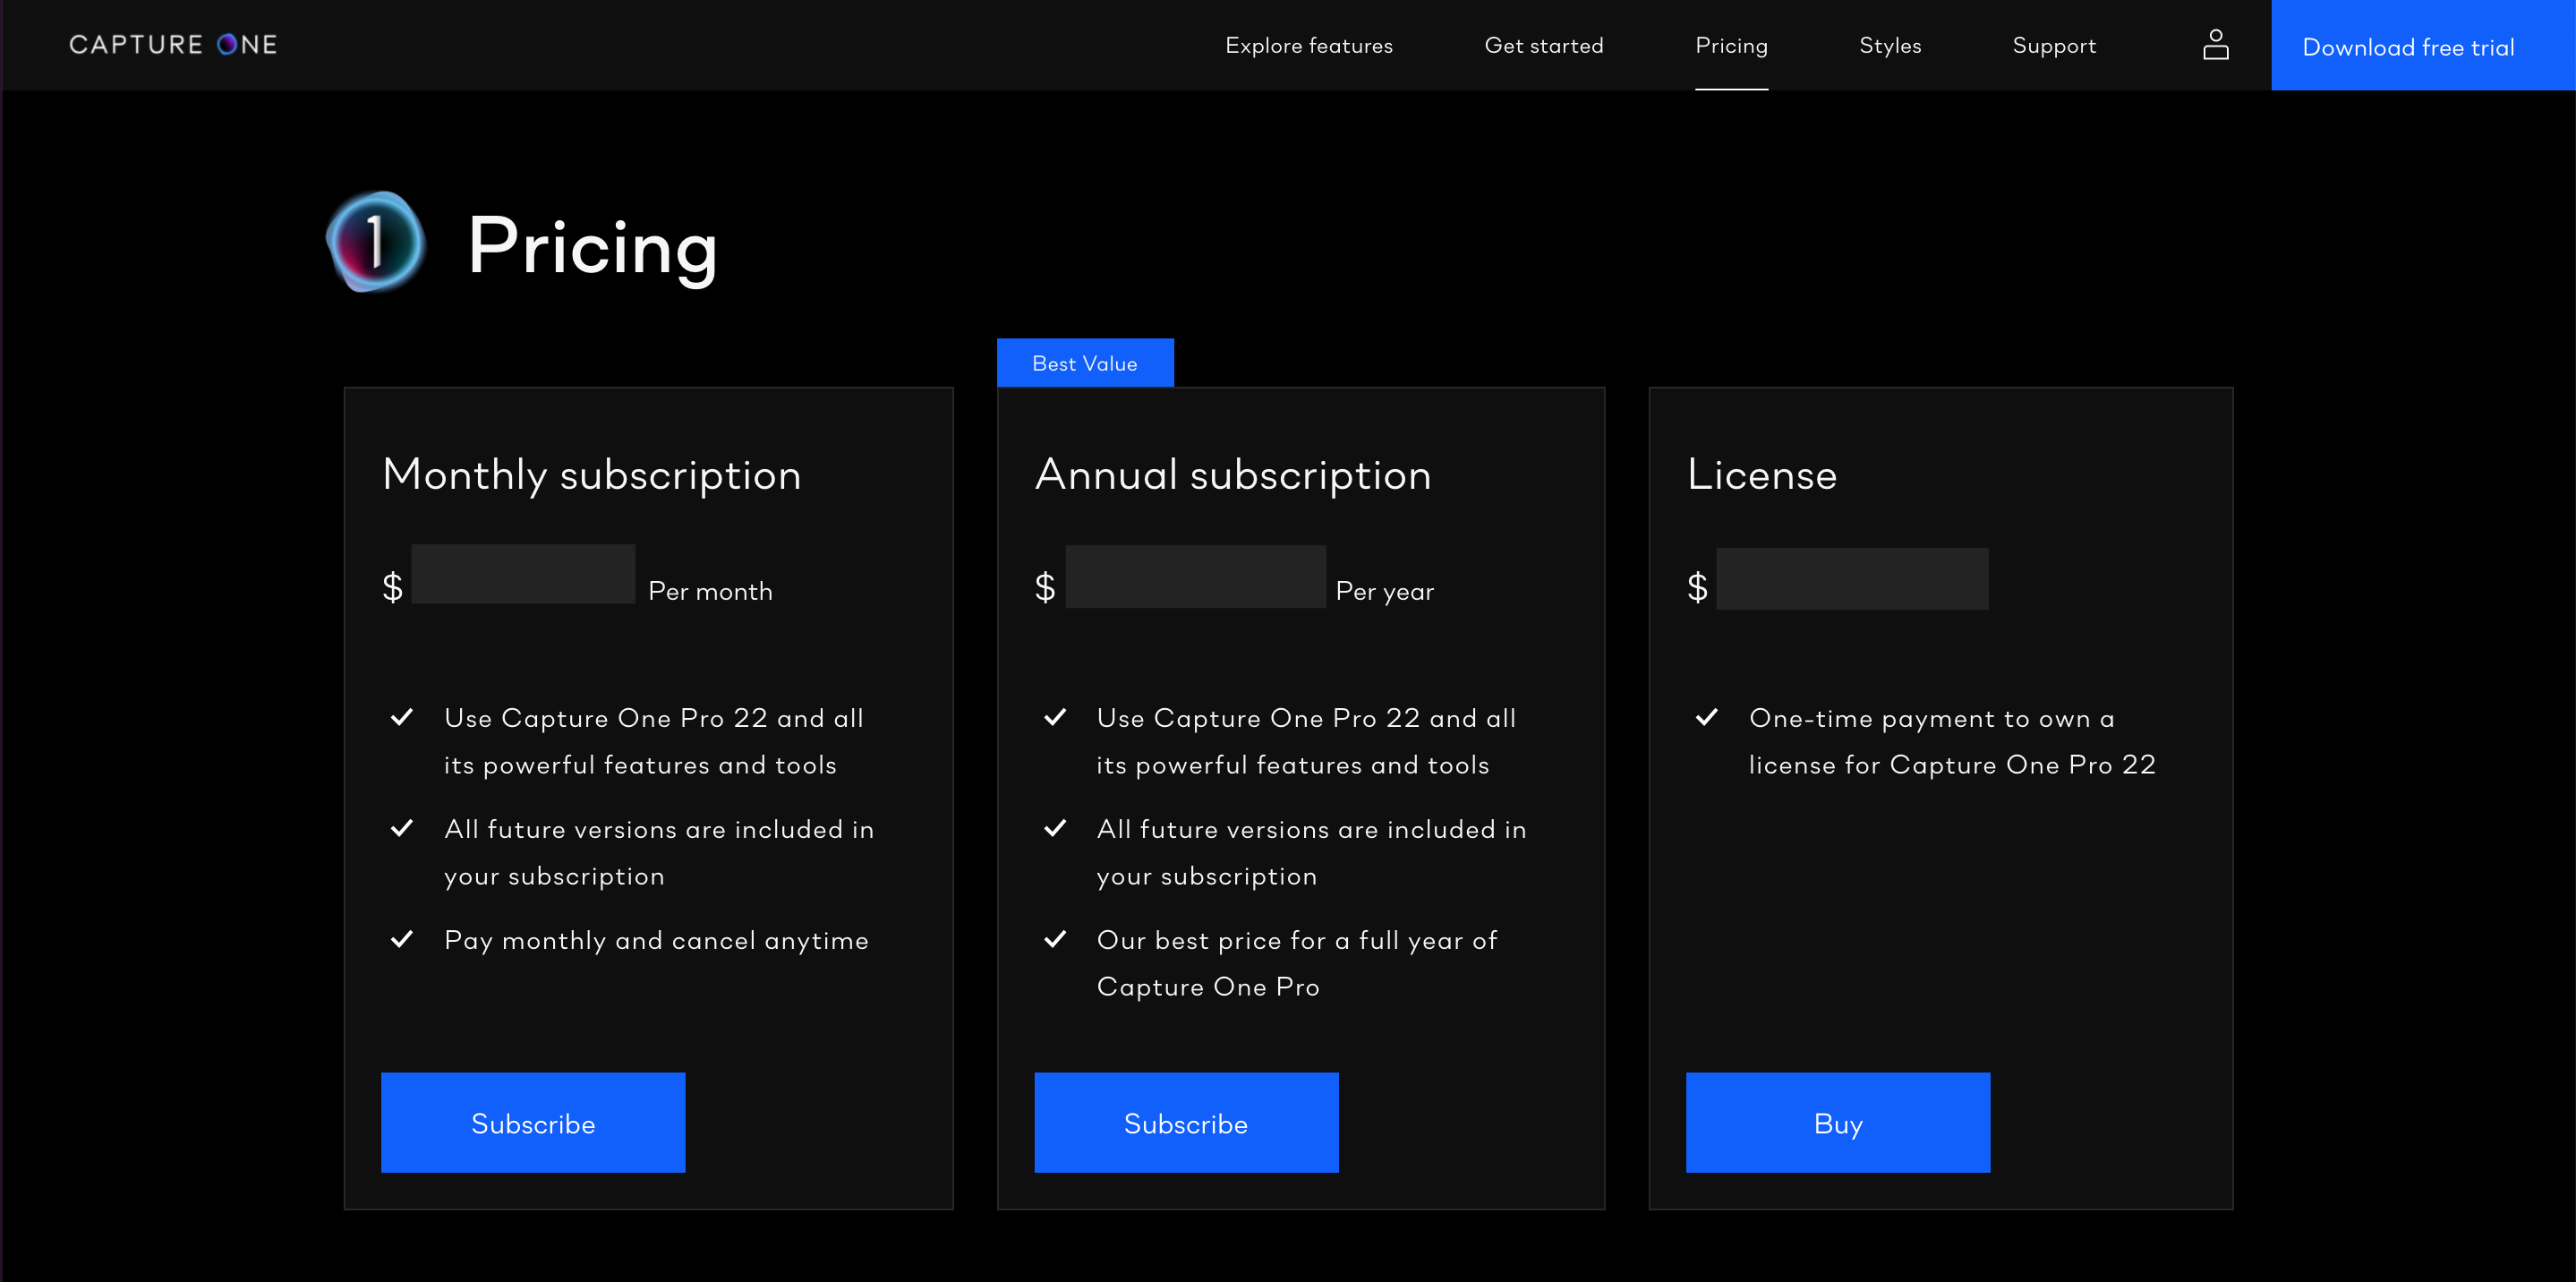Click Buy under the License plan
This screenshot has width=2576, height=1282.
1838,1122
